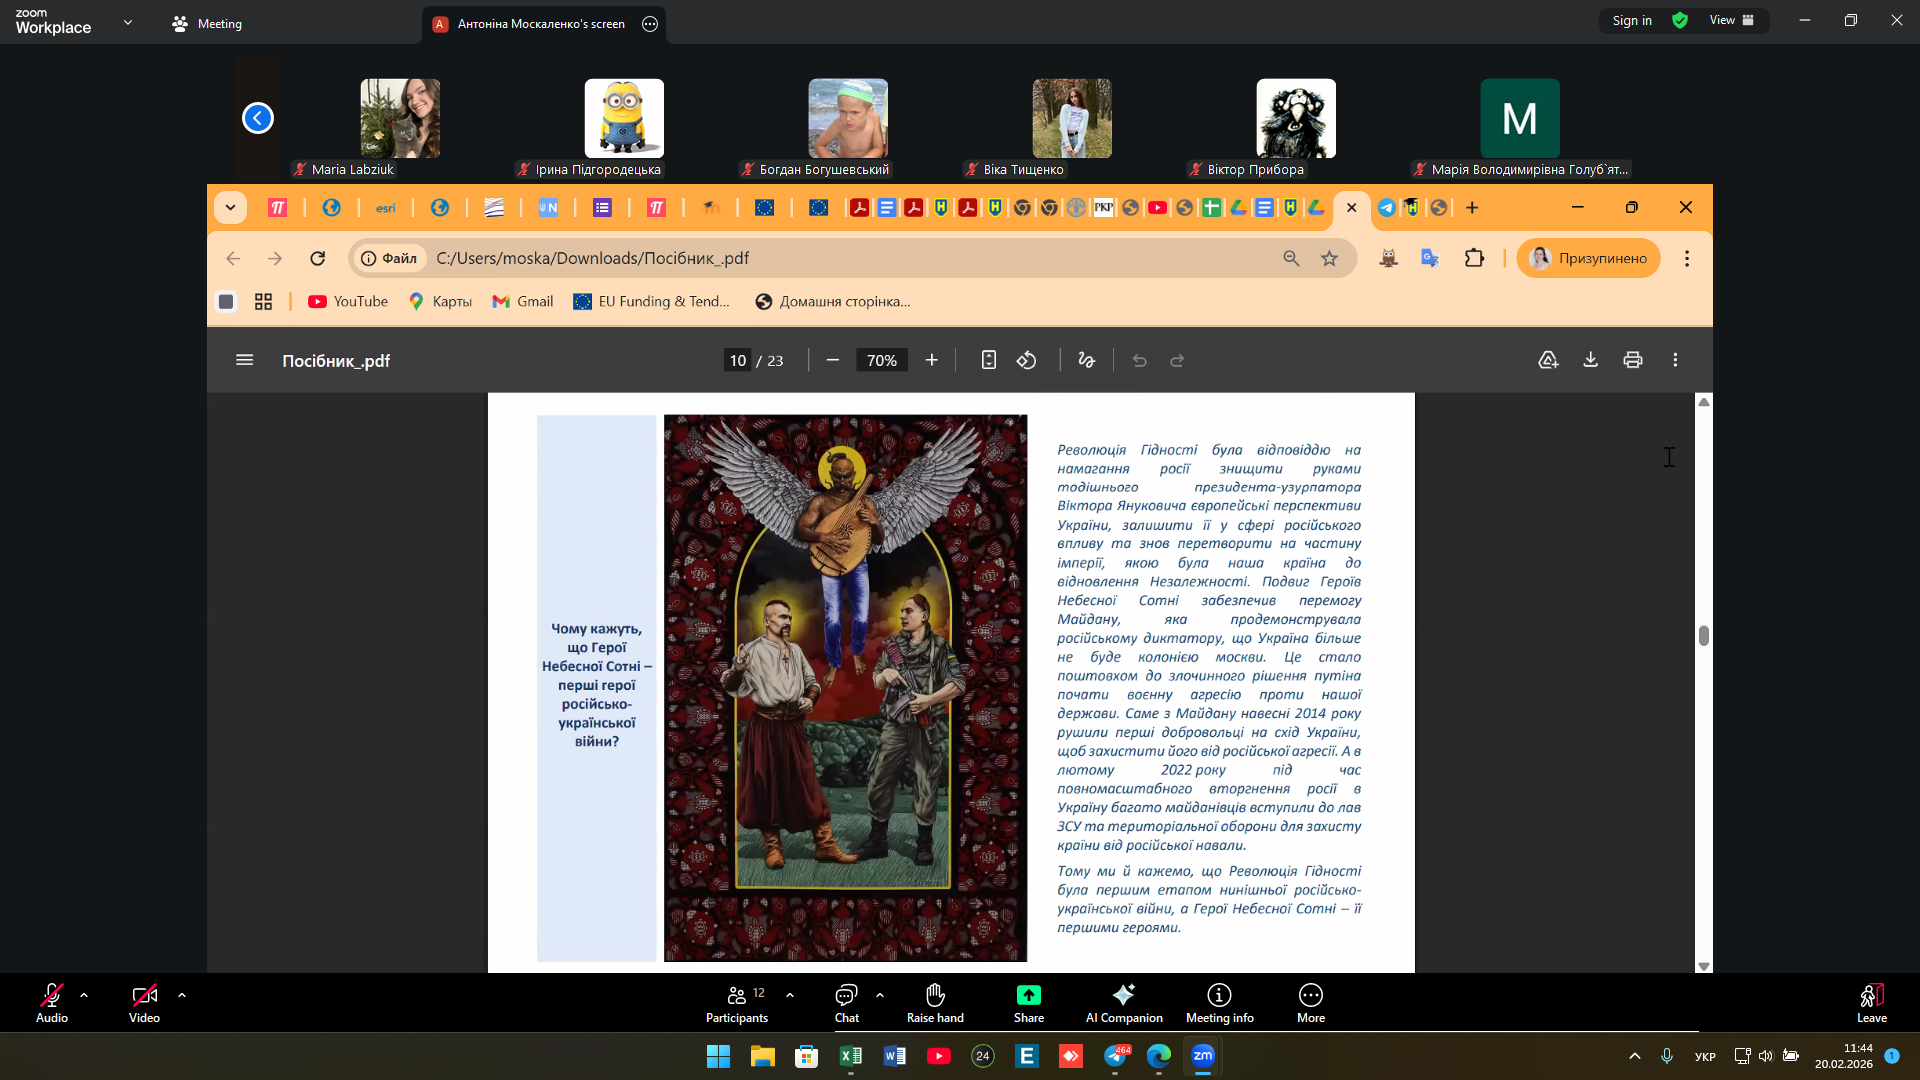Expand audio options arrow
This screenshot has width=1920, height=1080.
coord(84,995)
